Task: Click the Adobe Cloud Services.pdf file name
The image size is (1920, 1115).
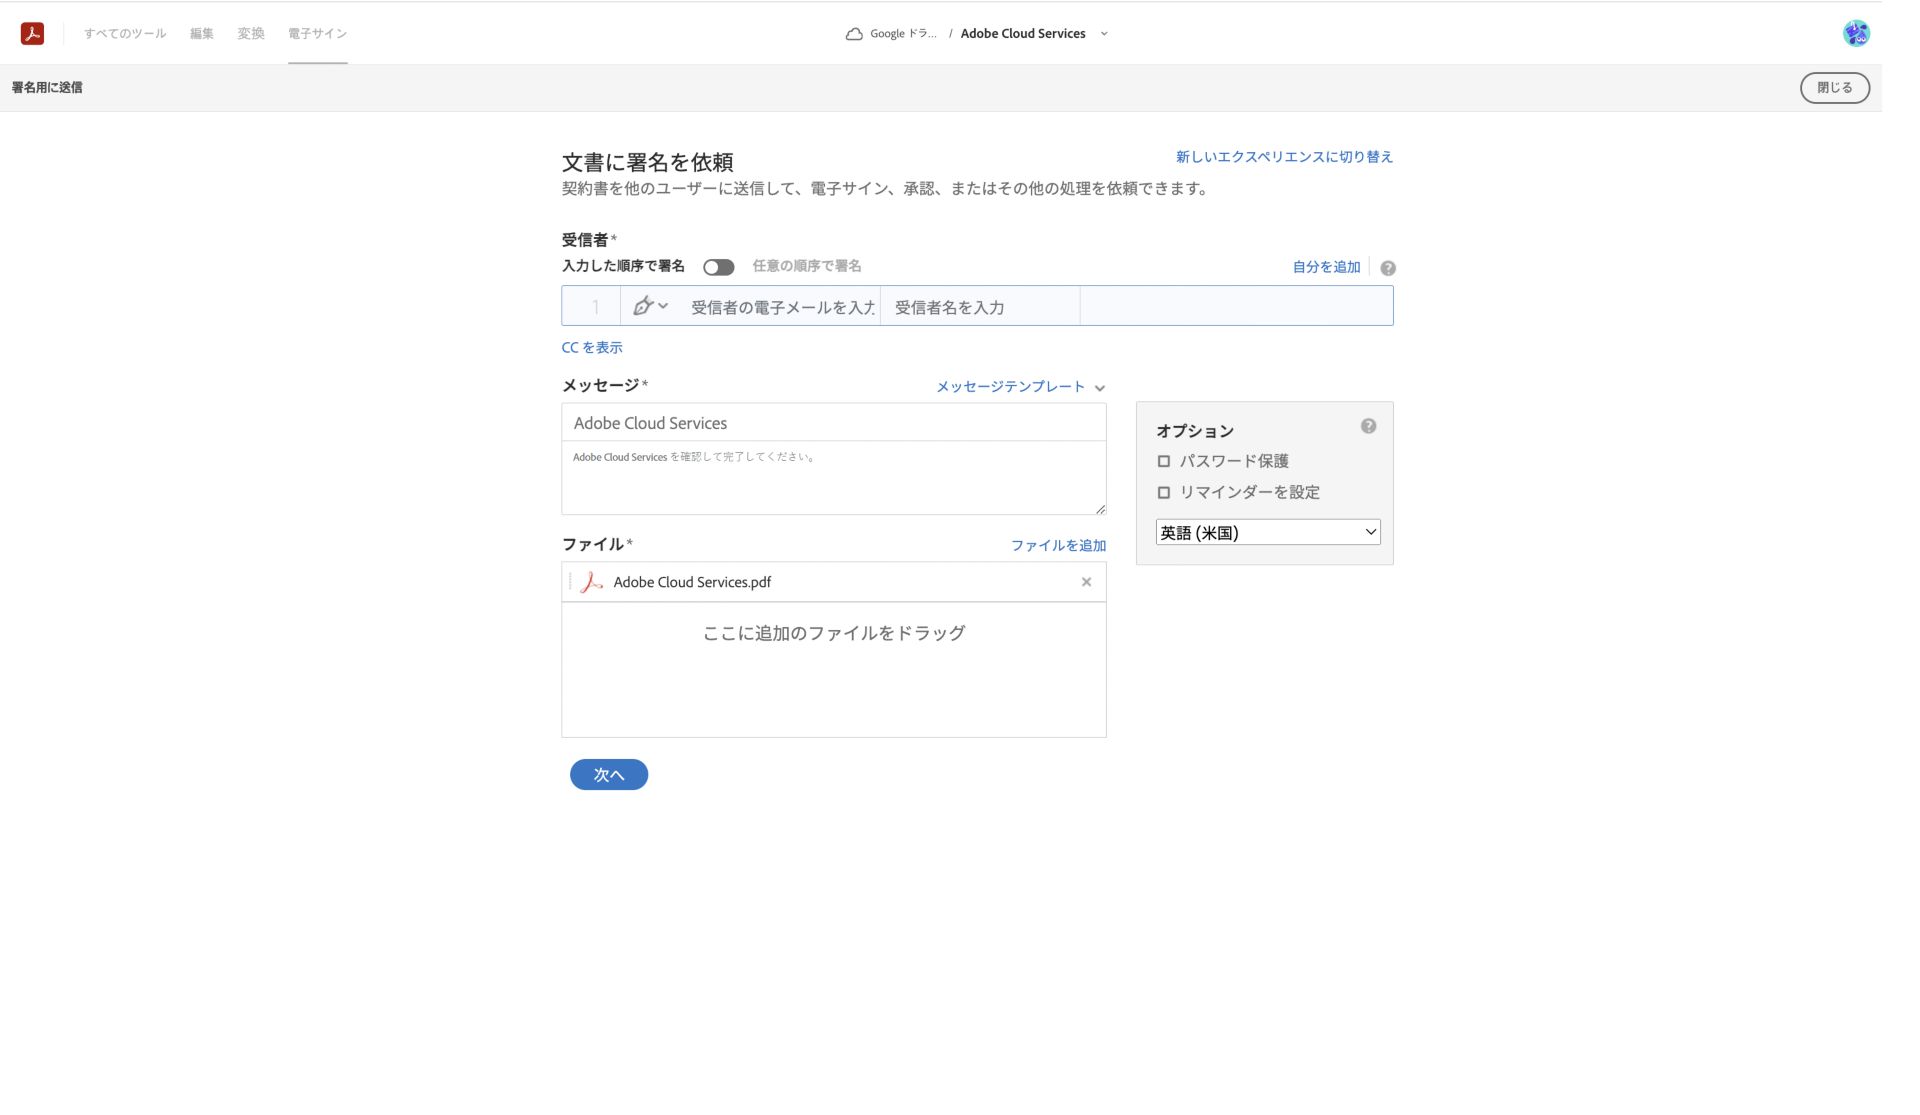Action: click(692, 582)
